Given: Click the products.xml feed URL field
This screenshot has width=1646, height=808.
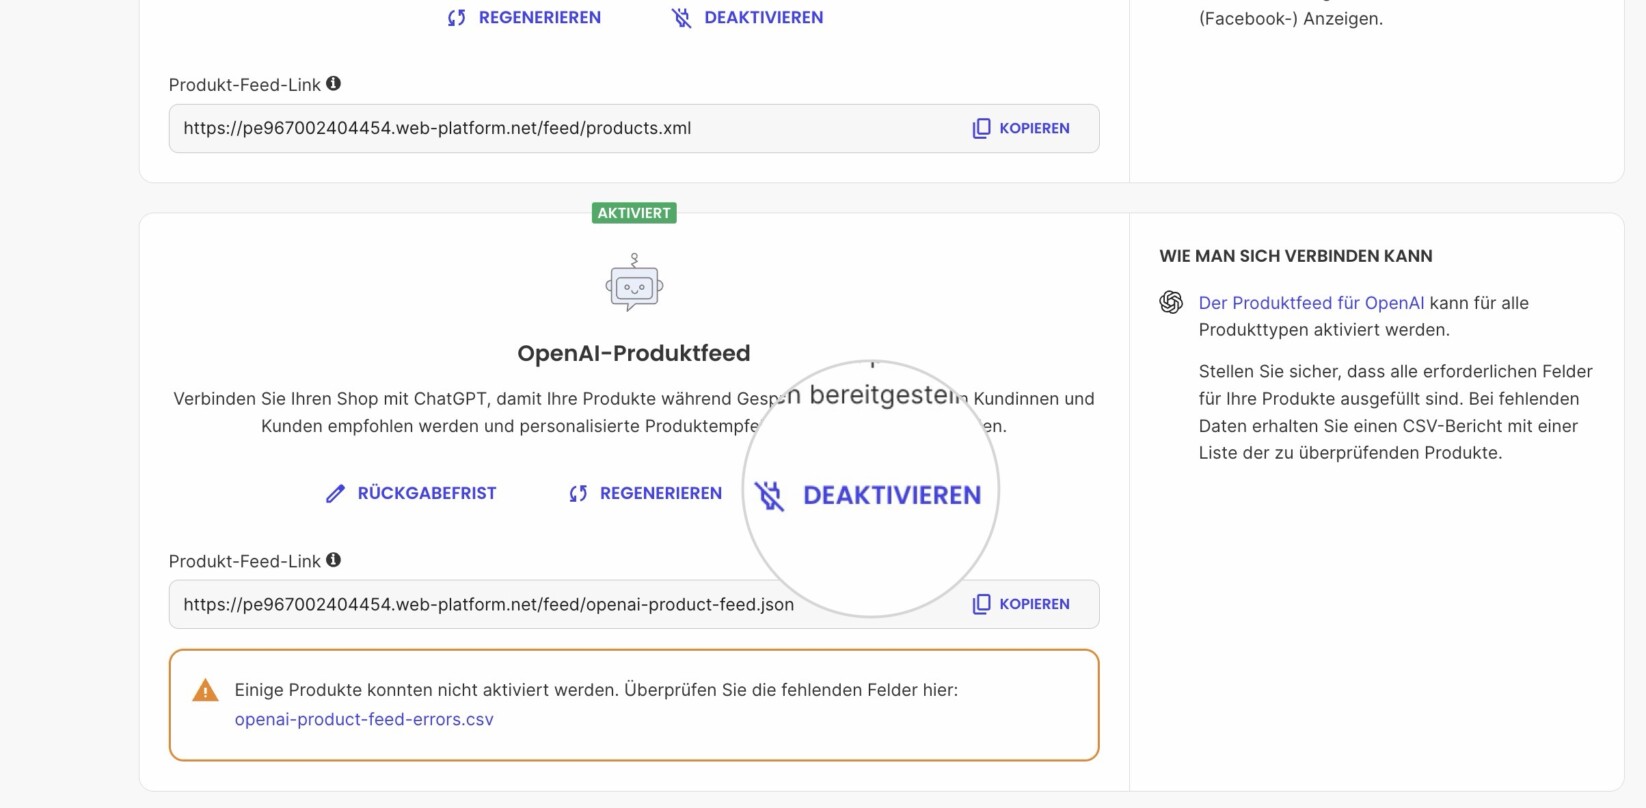Looking at the screenshot, I should point(634,128).
